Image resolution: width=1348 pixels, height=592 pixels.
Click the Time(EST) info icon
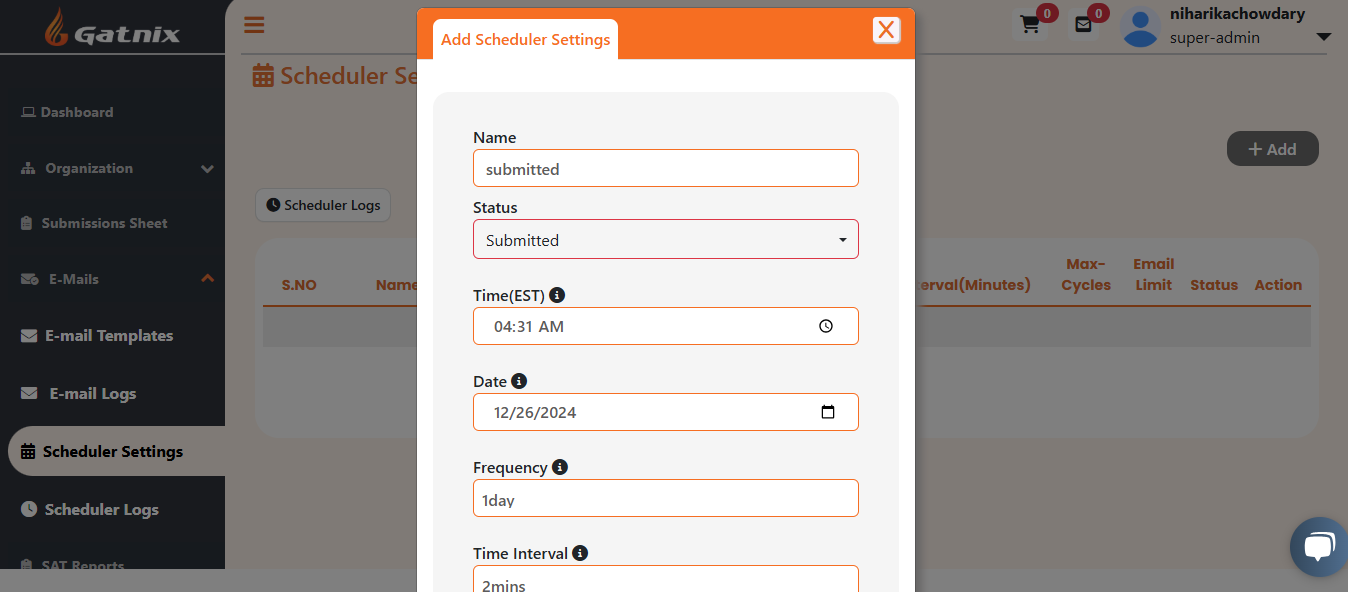click(x=557, y=295)
